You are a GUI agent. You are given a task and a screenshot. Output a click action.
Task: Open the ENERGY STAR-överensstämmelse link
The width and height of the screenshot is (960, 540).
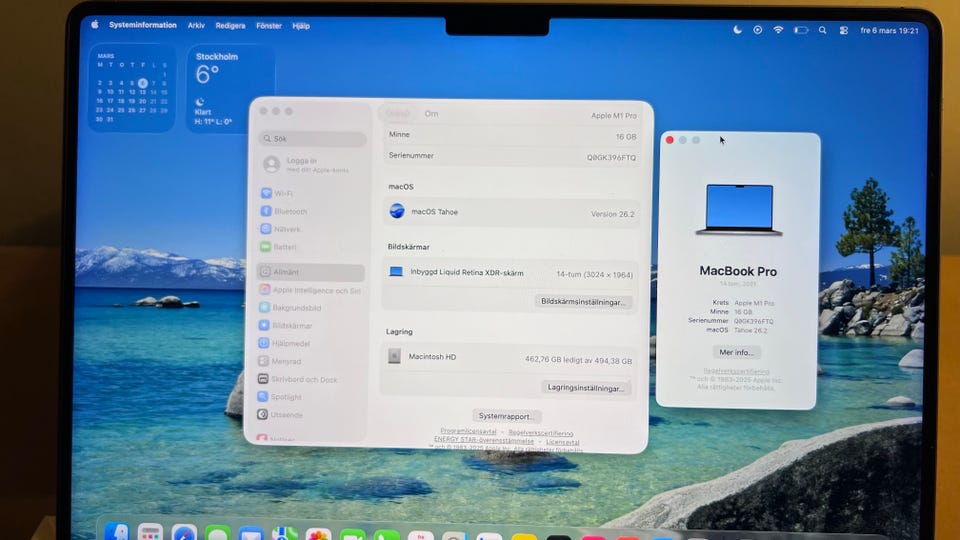[484, 440]
